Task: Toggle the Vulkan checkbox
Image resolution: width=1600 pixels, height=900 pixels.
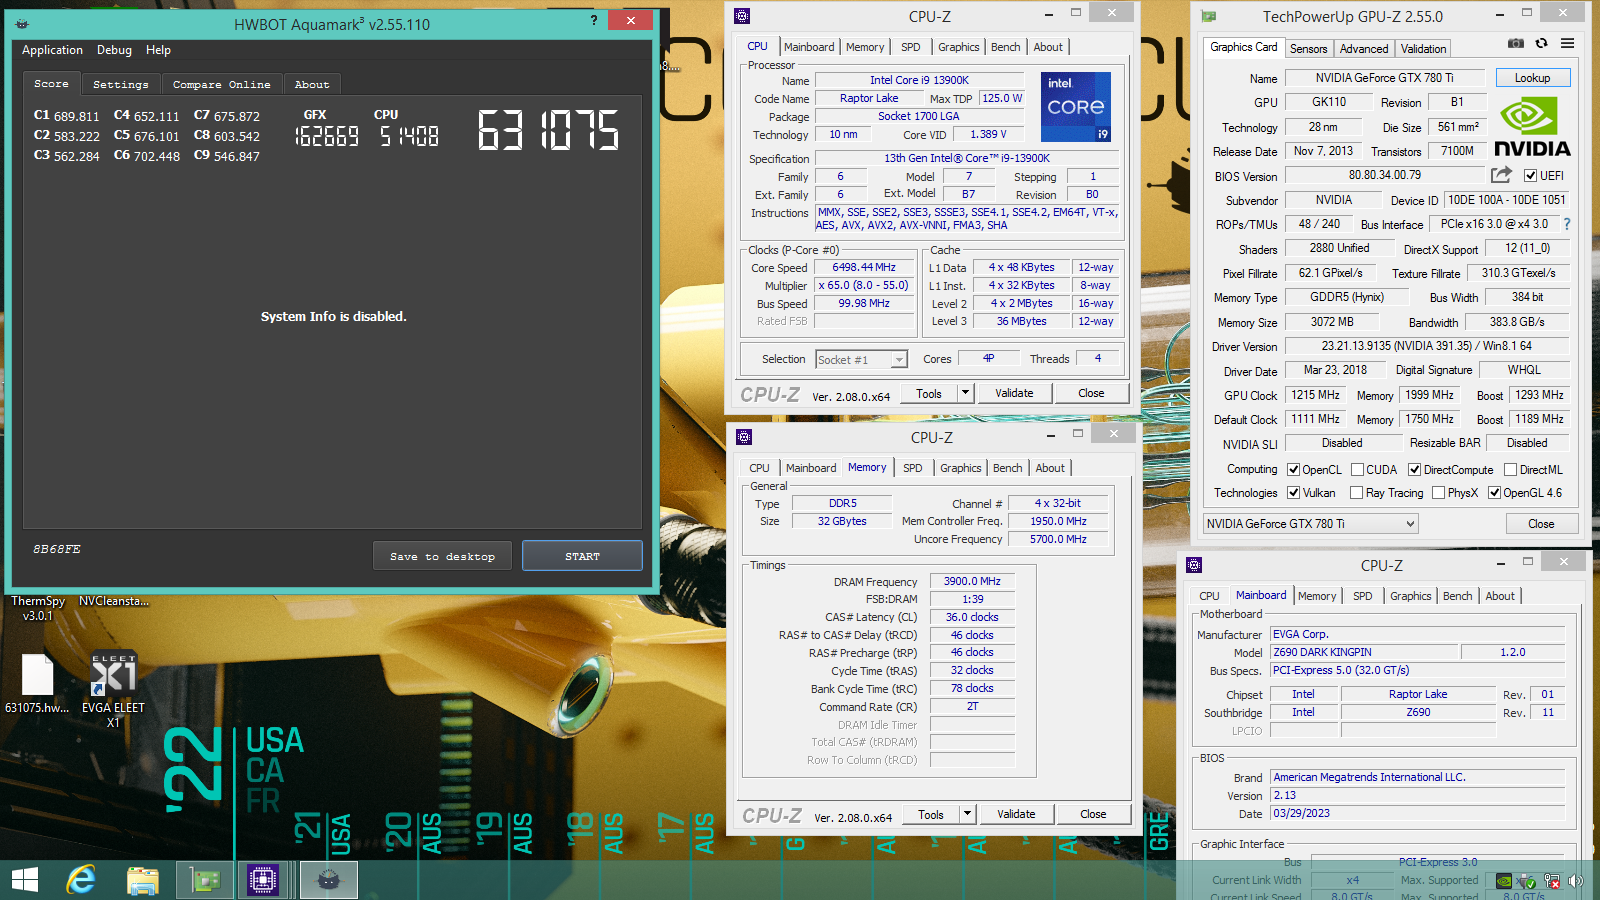Action: pyautogui.click(x=1293, y=493)
